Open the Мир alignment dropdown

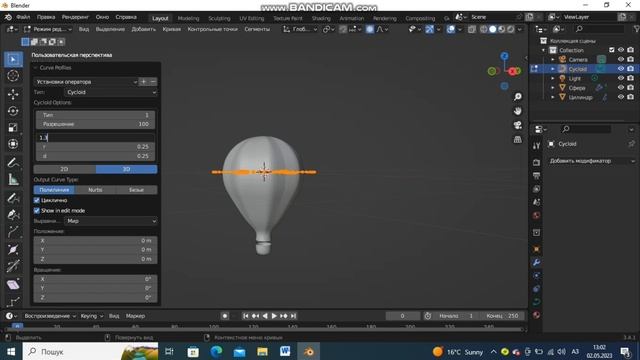click(111, 221)
